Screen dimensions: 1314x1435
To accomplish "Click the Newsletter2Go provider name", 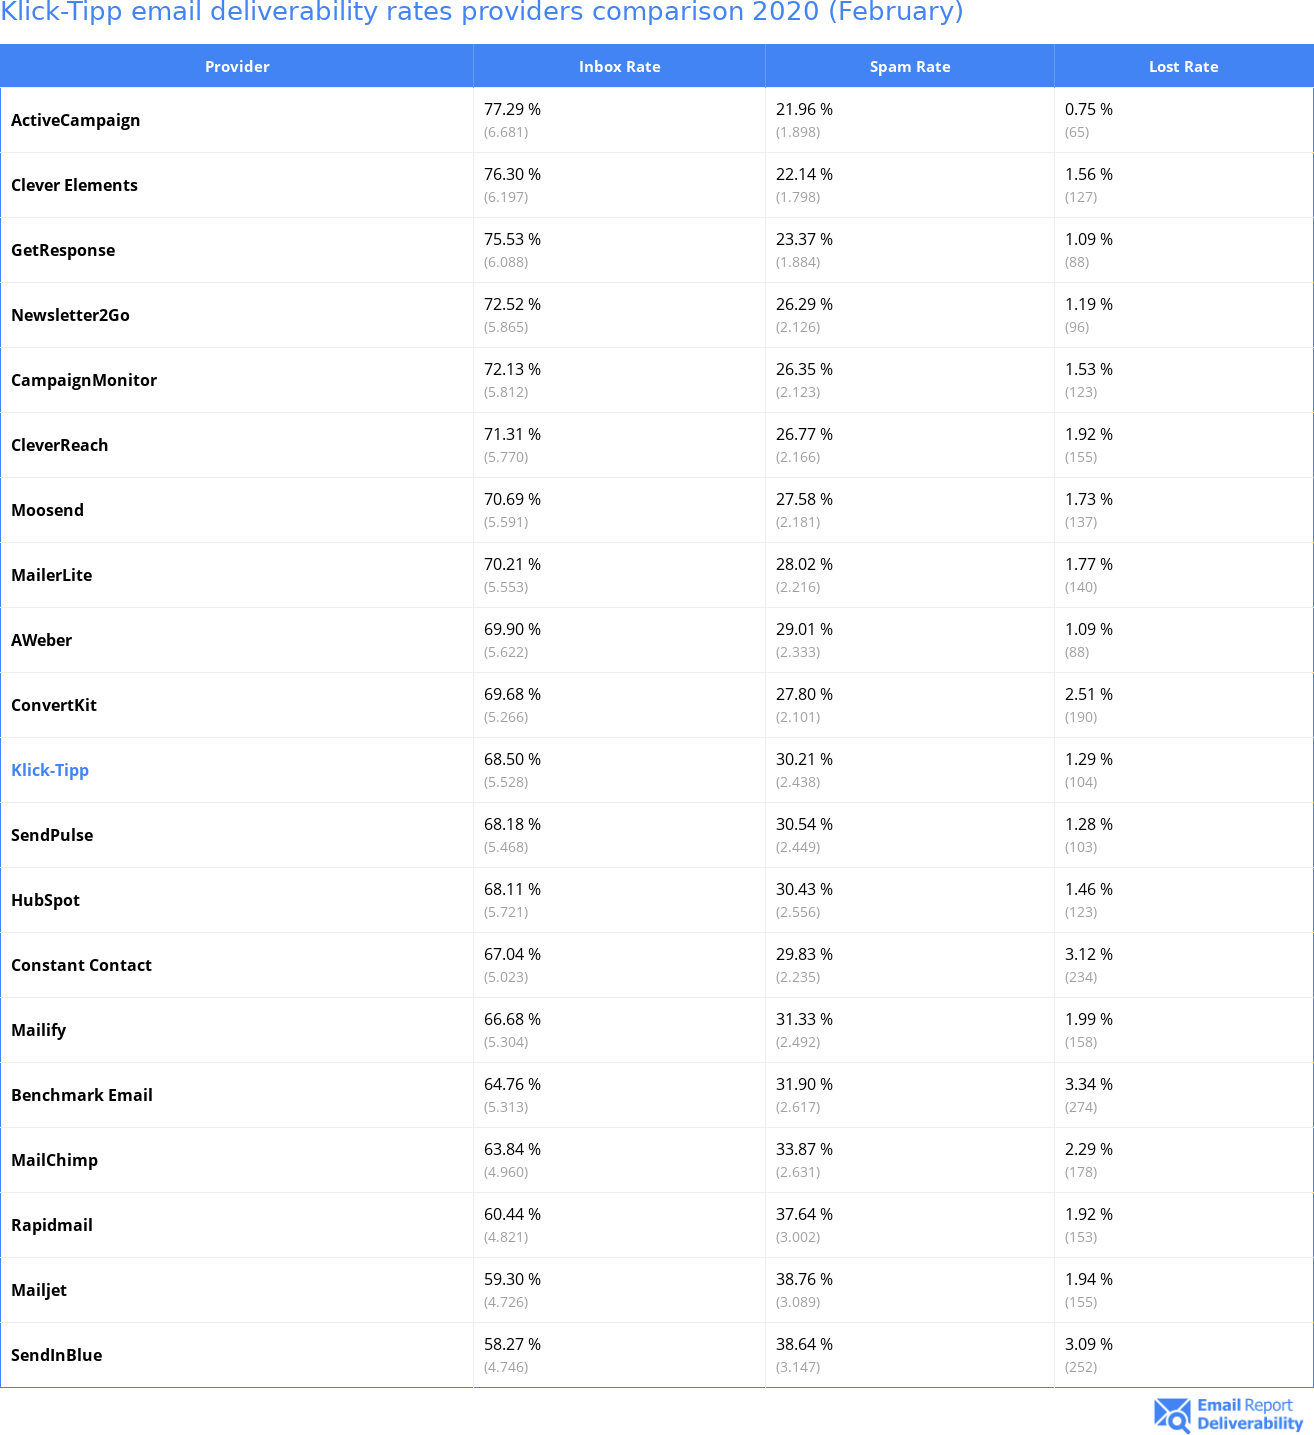I will point(70,315).
